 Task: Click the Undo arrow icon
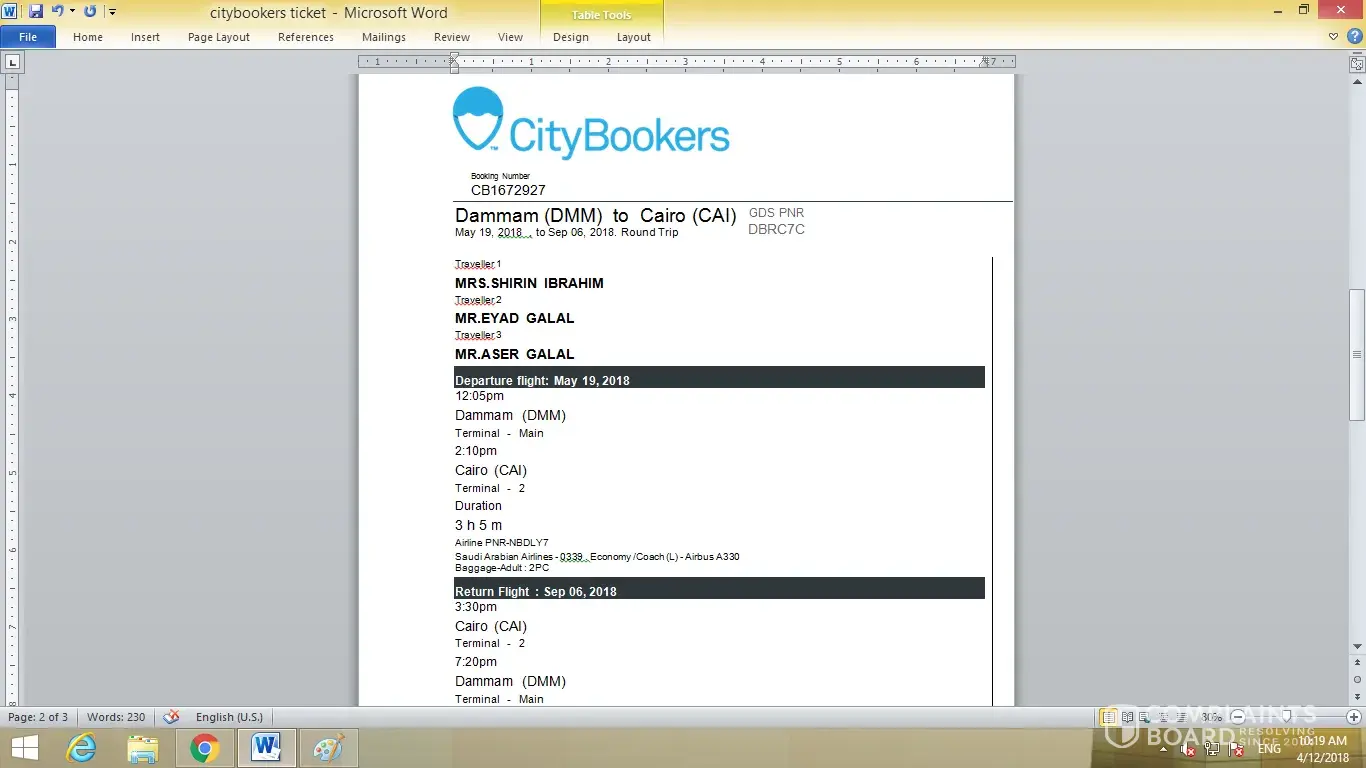tap(57, 11)
